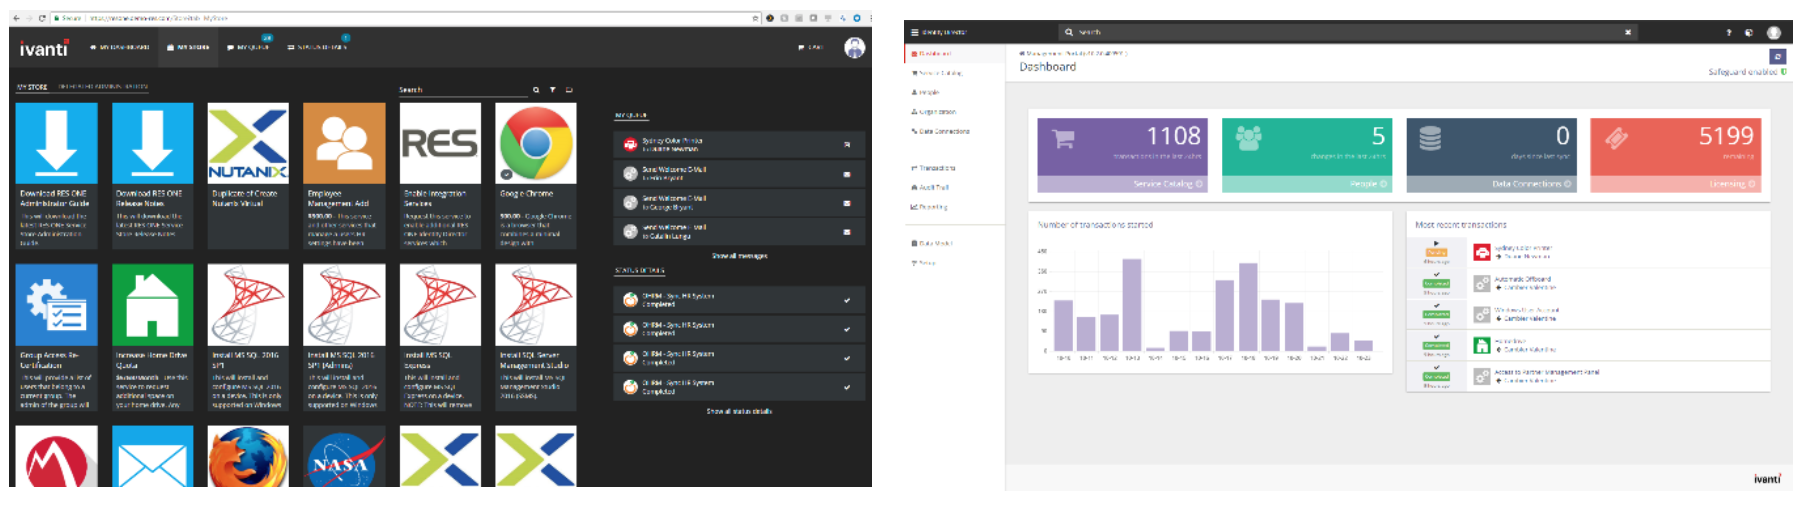This screenshot has height=523, width=1802.
Task: Open Install MS SQL Express tile
Action: point(440,336)
